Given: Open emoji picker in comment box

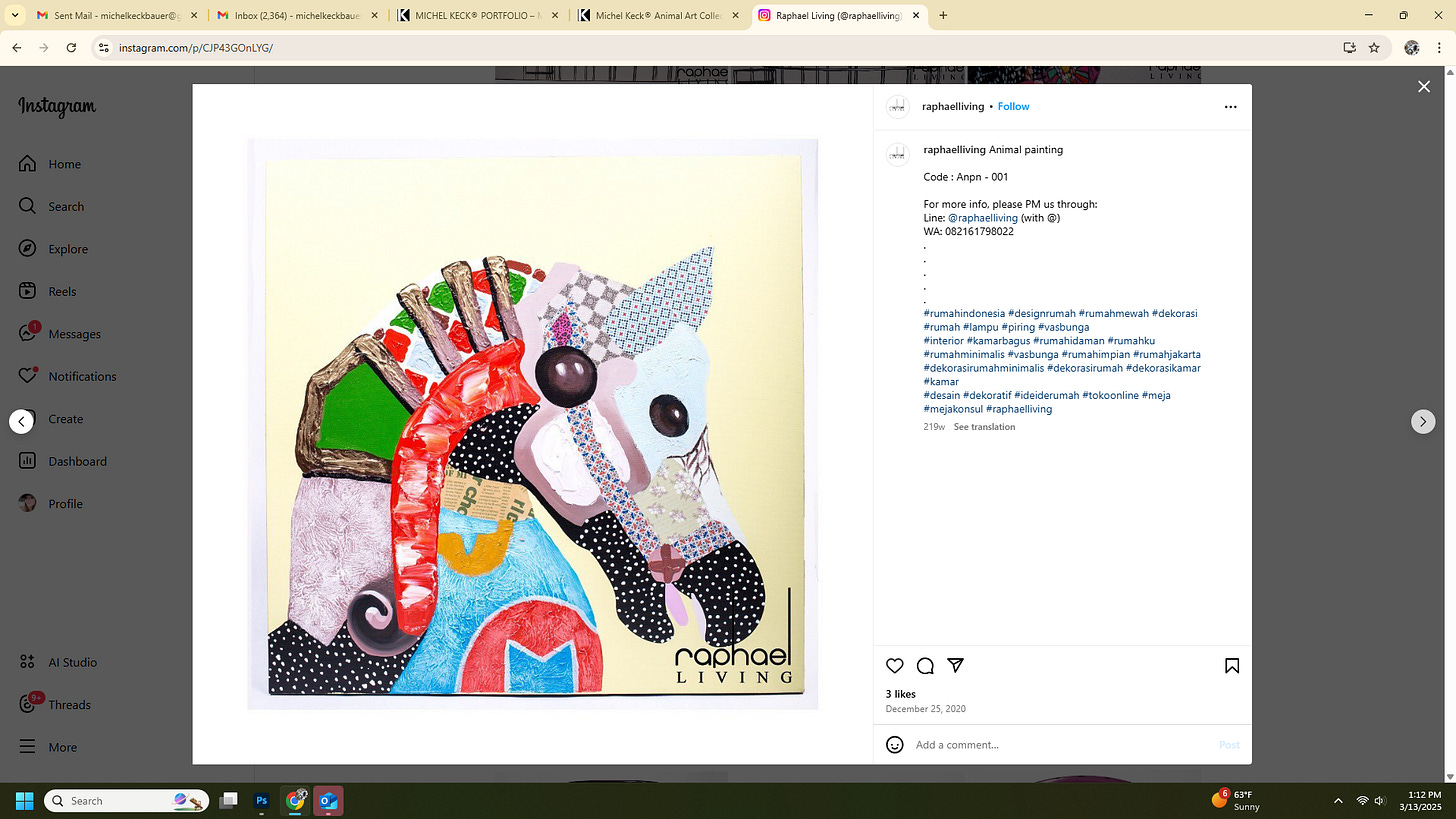Looking at the screenshot, I should [895, 745].
